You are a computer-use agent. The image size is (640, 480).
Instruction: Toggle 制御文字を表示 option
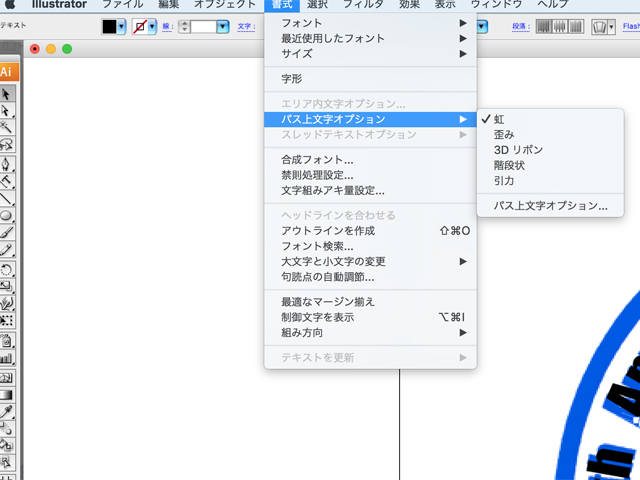tap(370, 317)
